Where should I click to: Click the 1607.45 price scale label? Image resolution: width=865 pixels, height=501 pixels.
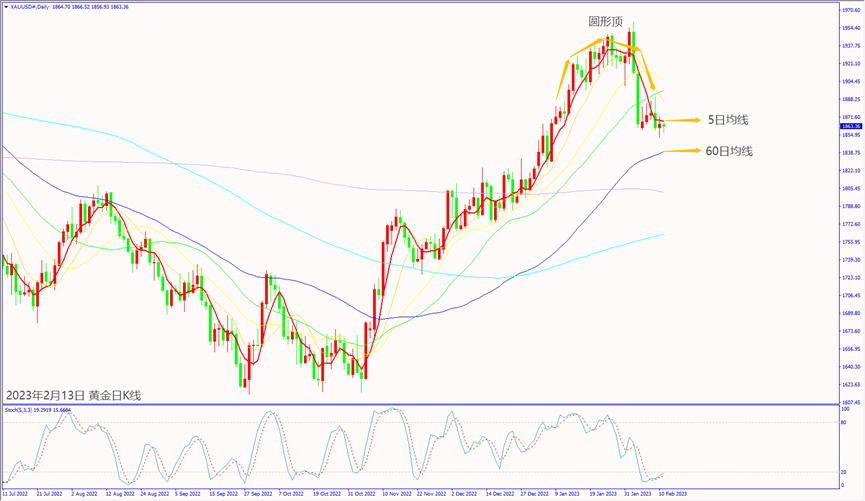[850, 402]
